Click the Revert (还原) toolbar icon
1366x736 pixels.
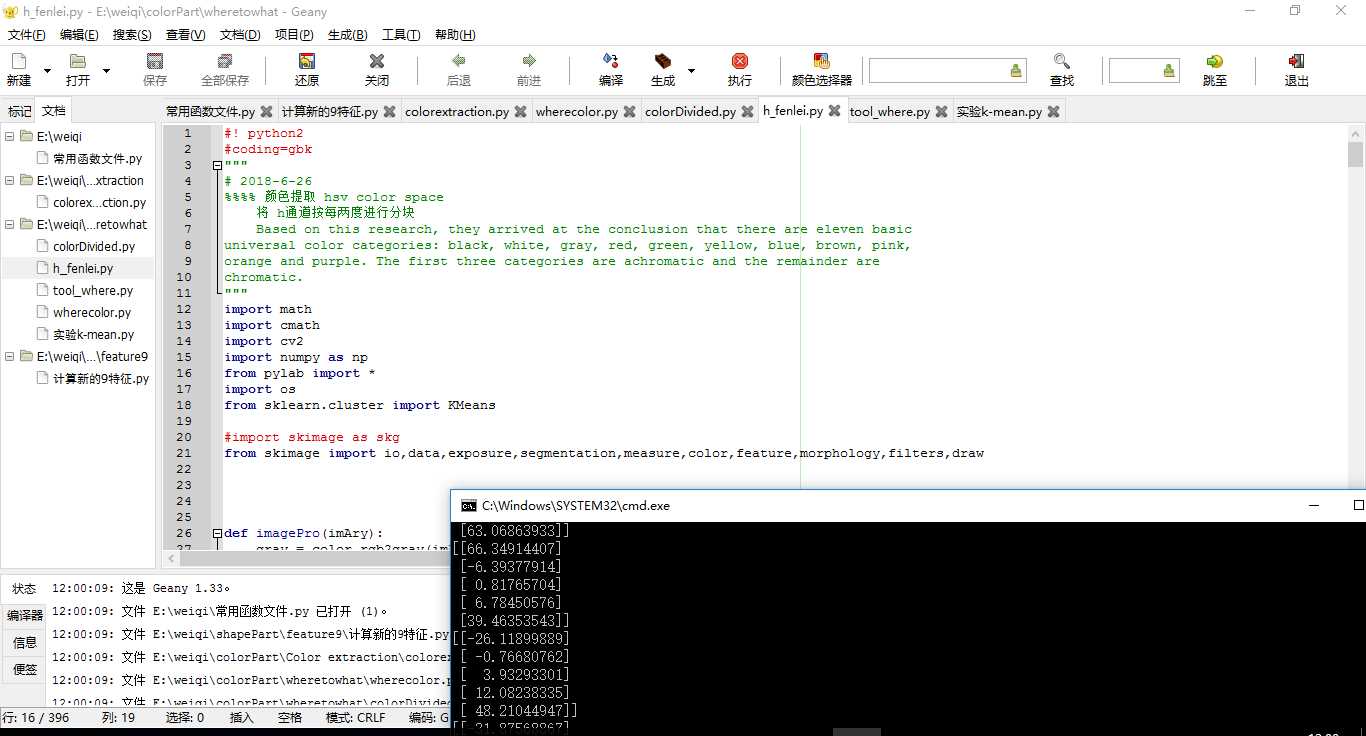click(x=306, y=62)
